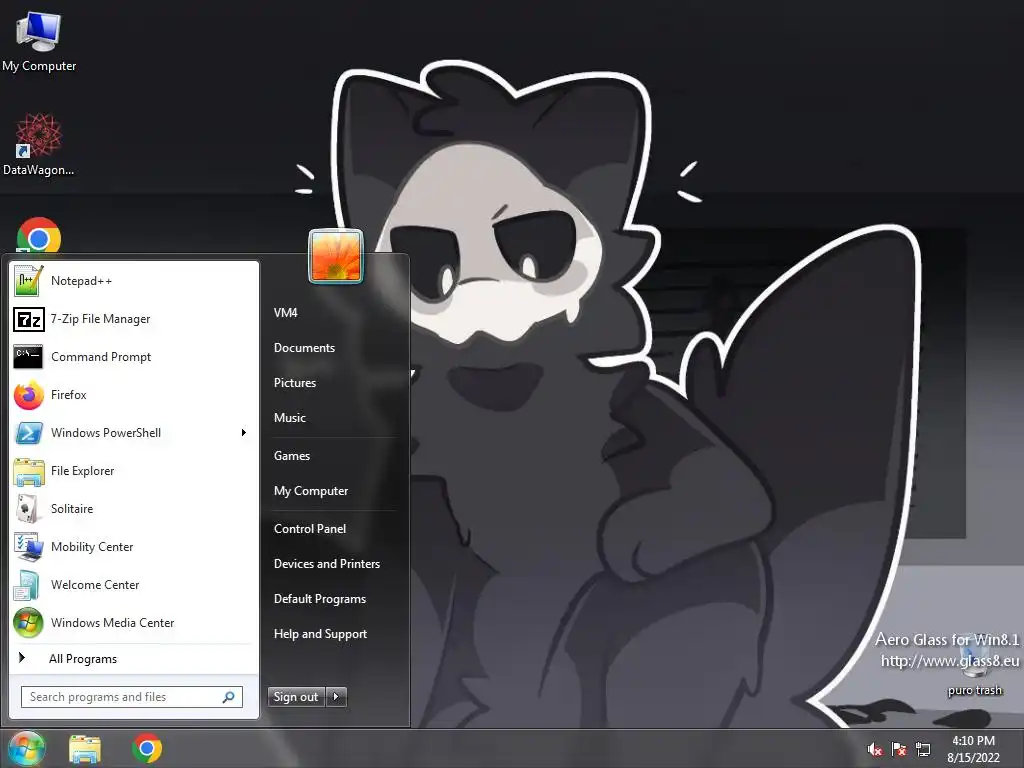Open the File Explorer icon in Start menu
Viewport: 1024px width, 768px height.
[28, 471]
